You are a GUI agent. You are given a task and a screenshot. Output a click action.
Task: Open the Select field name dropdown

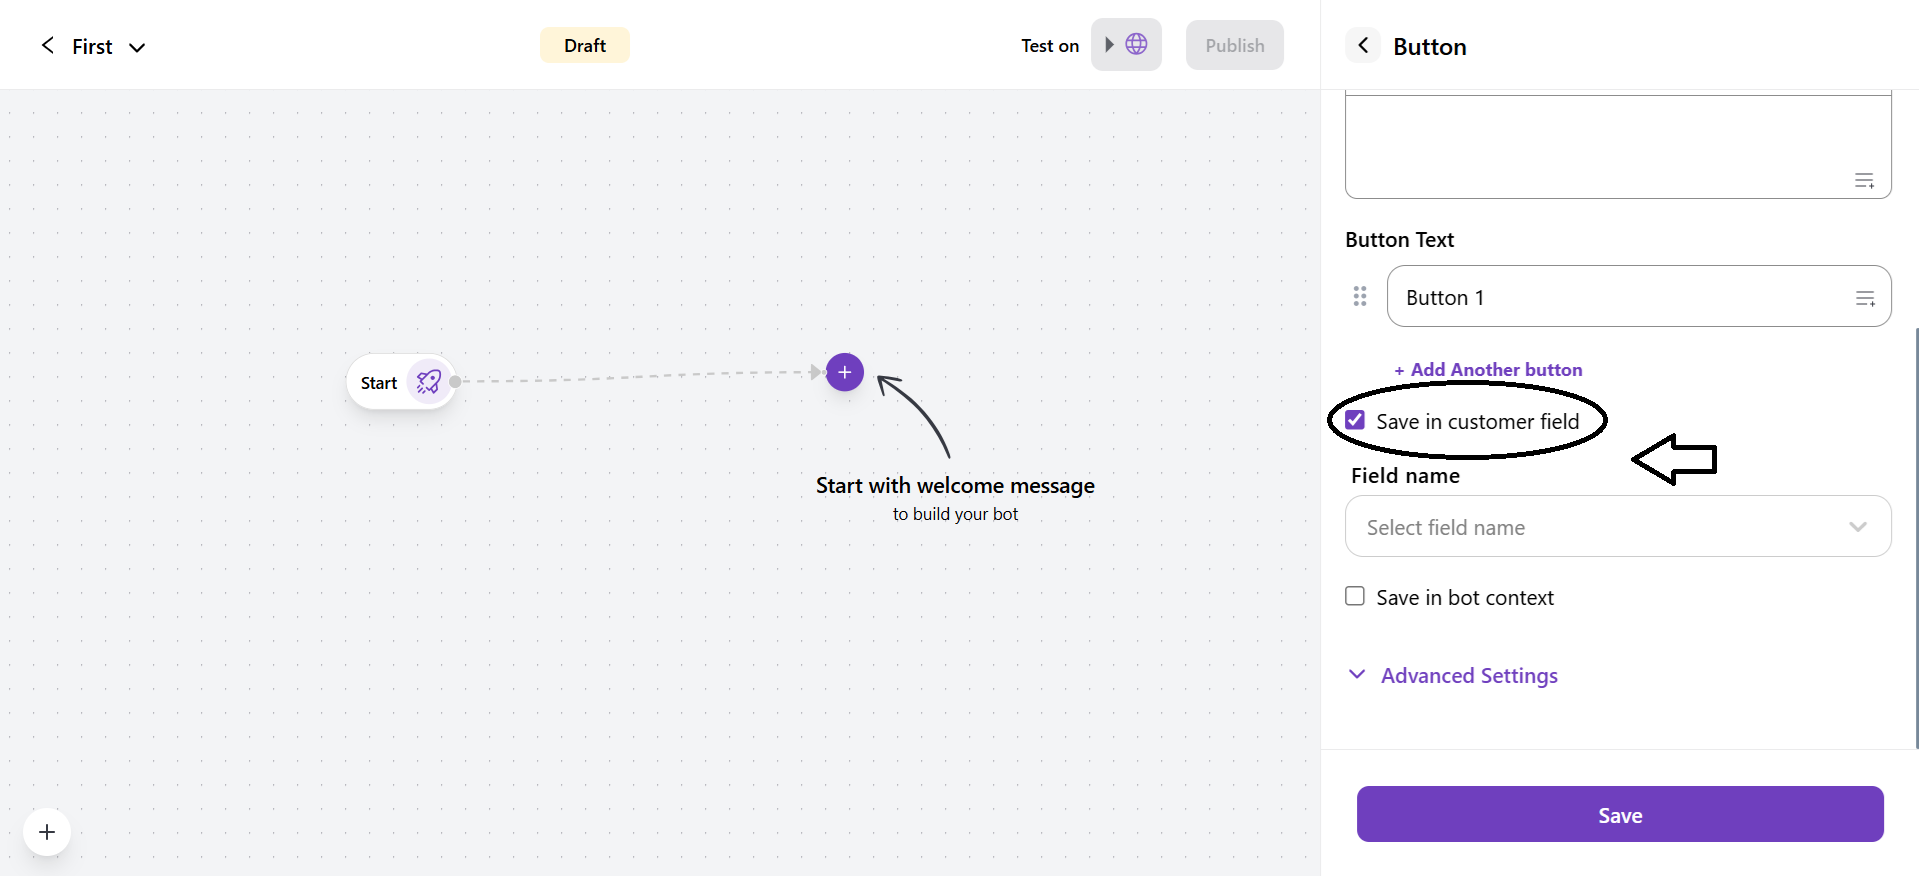(x=1618, y=527)
